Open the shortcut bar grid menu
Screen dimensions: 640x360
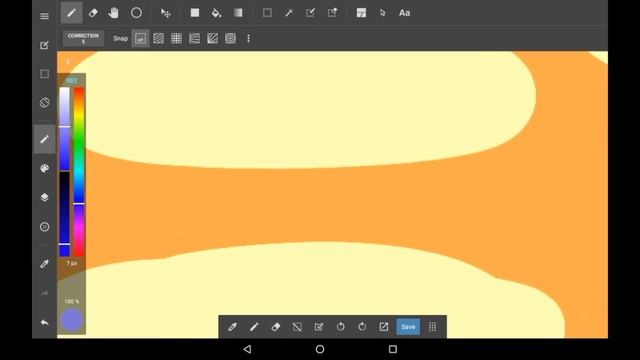(432, 327)
